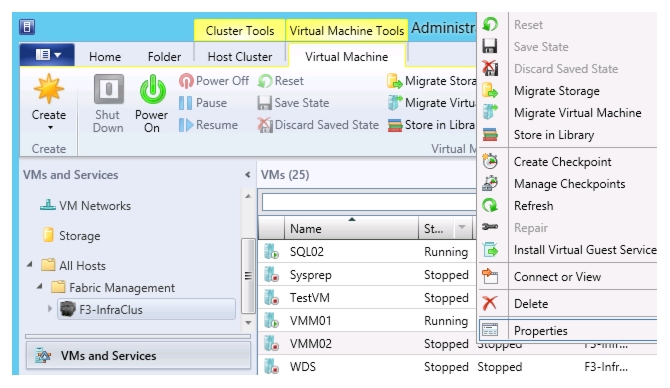This screenshot has height=388, width=670.
Task: Click Reset in the ribbon
Action: coord(281,81)
